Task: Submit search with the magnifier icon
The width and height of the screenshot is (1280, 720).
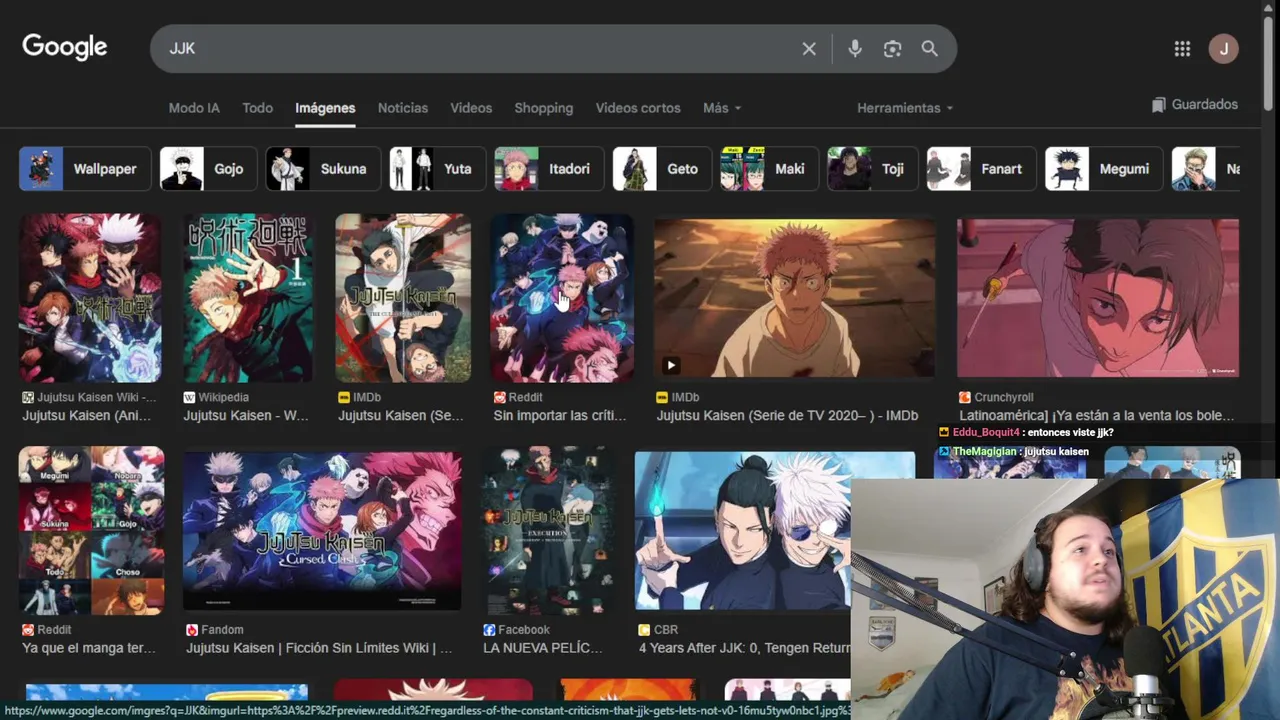Action: pyautogui.click(x=930, y=48)
